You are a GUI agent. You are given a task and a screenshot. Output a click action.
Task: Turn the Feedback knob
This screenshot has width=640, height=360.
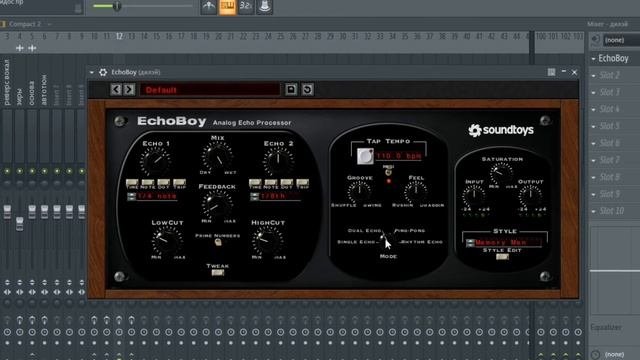pyautogui.click(x=217, y=204)
